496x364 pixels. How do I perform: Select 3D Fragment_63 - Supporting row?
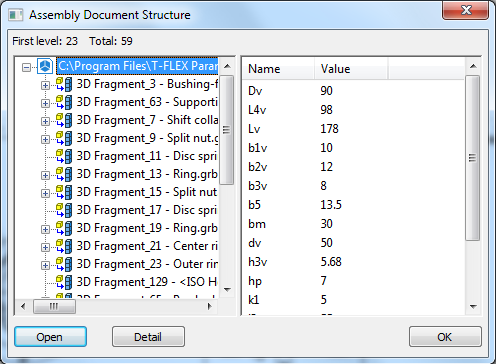click(x=147, y=102)
